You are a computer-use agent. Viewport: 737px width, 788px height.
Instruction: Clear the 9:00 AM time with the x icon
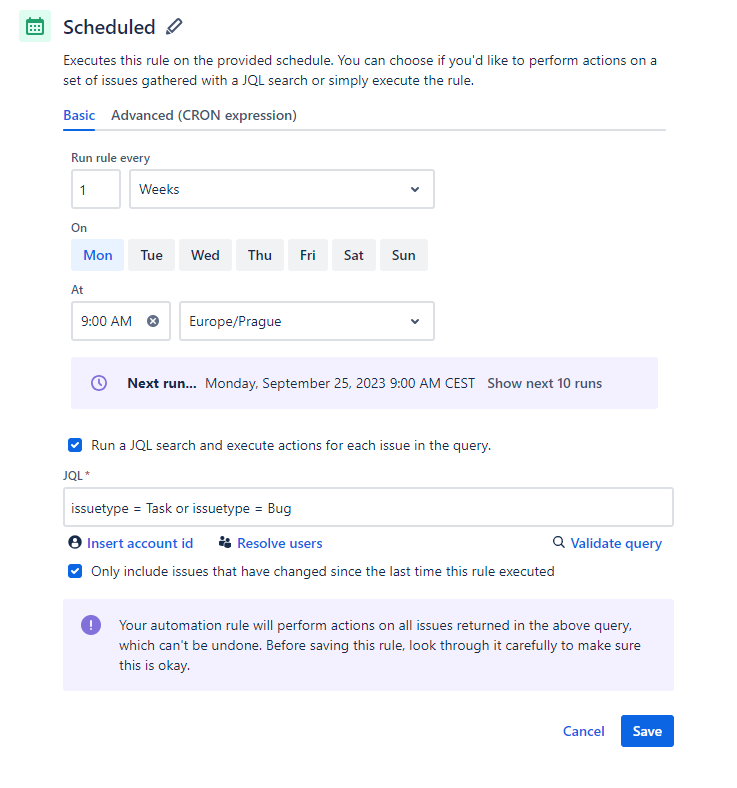coord(153,321)
